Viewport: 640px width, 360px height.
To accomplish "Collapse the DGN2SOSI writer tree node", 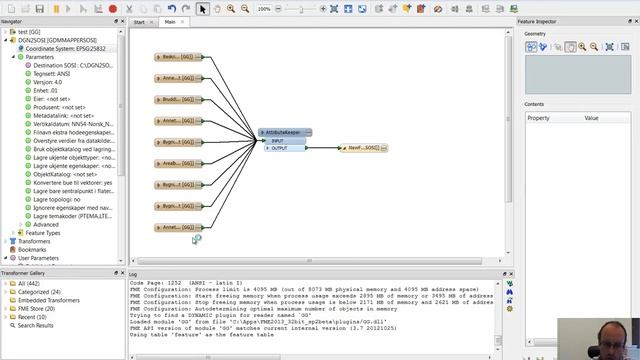I will (x=6, y=40).
